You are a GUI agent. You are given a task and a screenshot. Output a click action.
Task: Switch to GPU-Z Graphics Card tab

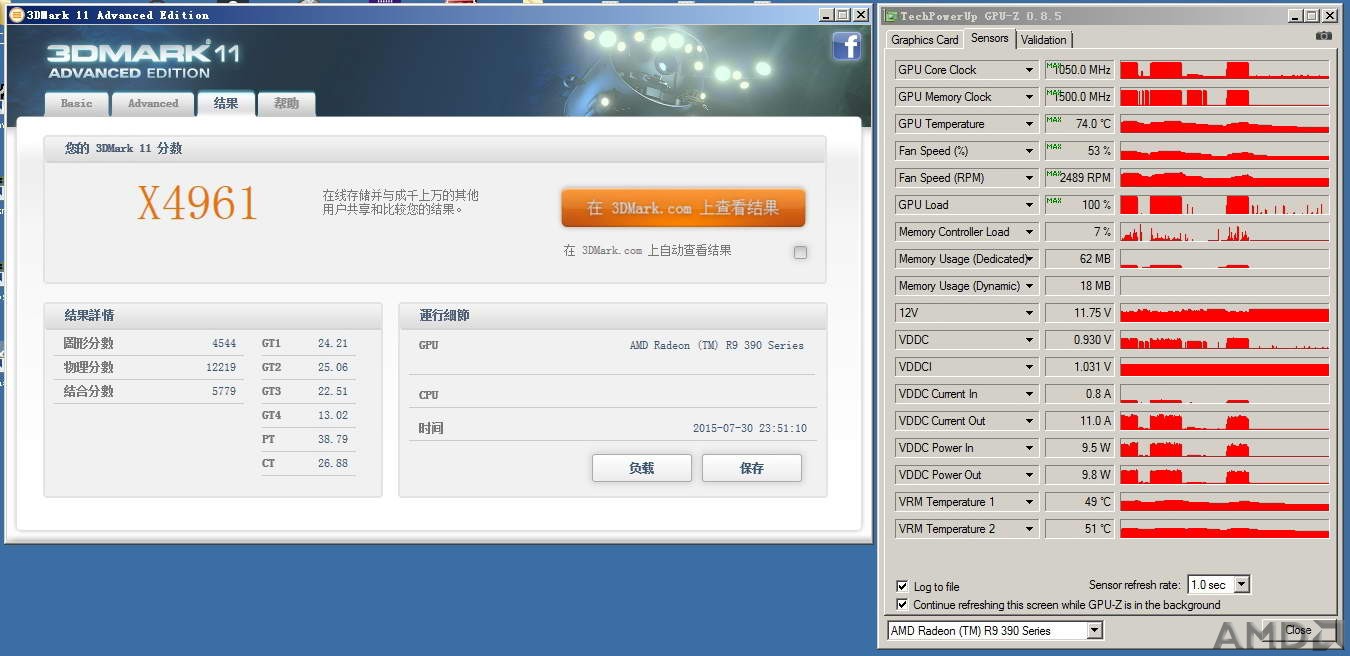tap(925, 40)
